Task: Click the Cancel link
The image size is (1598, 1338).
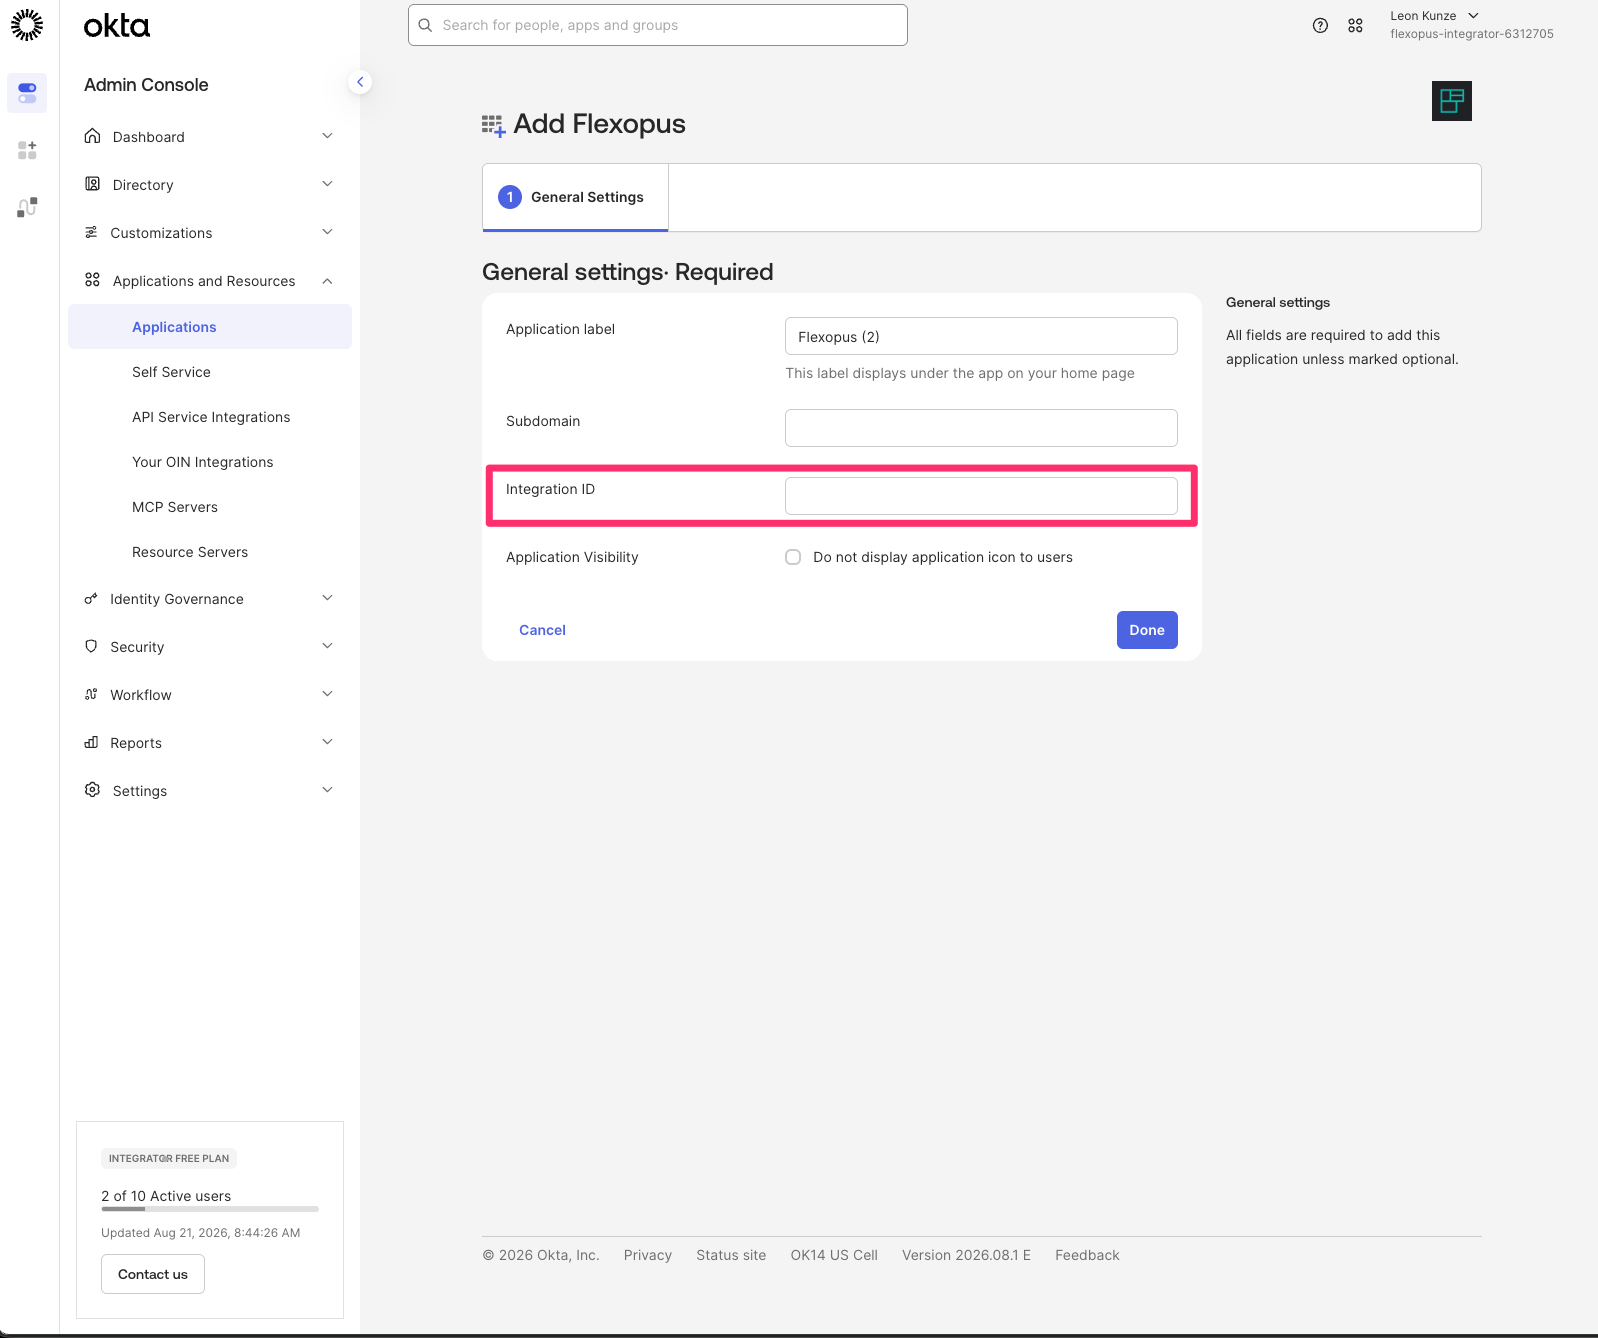Action: pyautogui.click(x=542, y=630)
